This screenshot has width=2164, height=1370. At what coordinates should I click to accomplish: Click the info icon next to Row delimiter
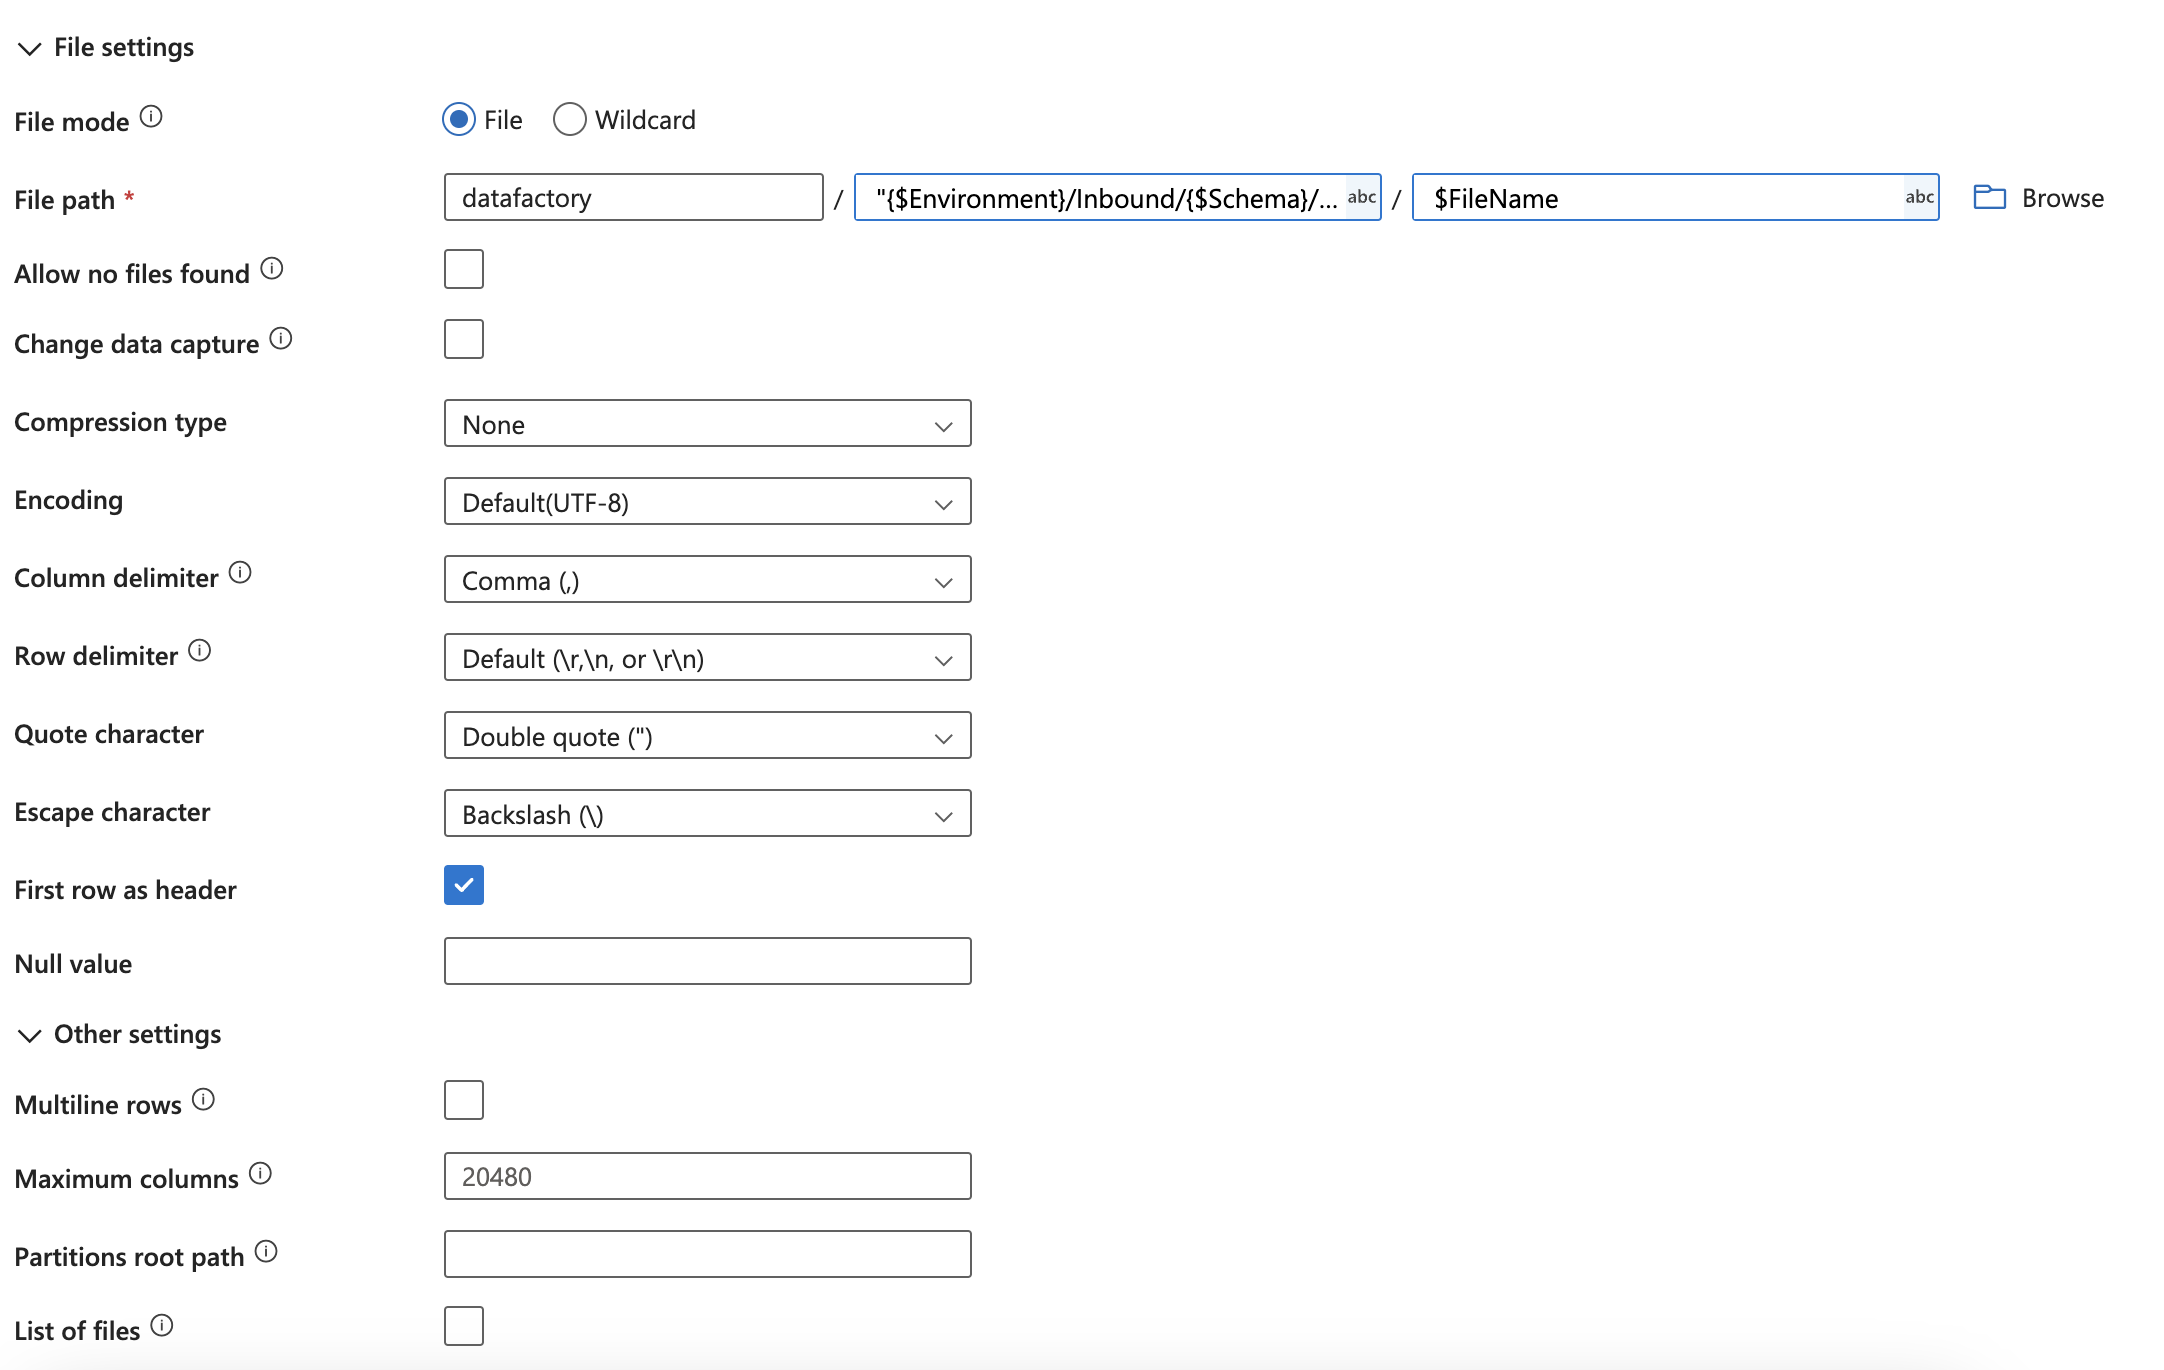[201, 652]
